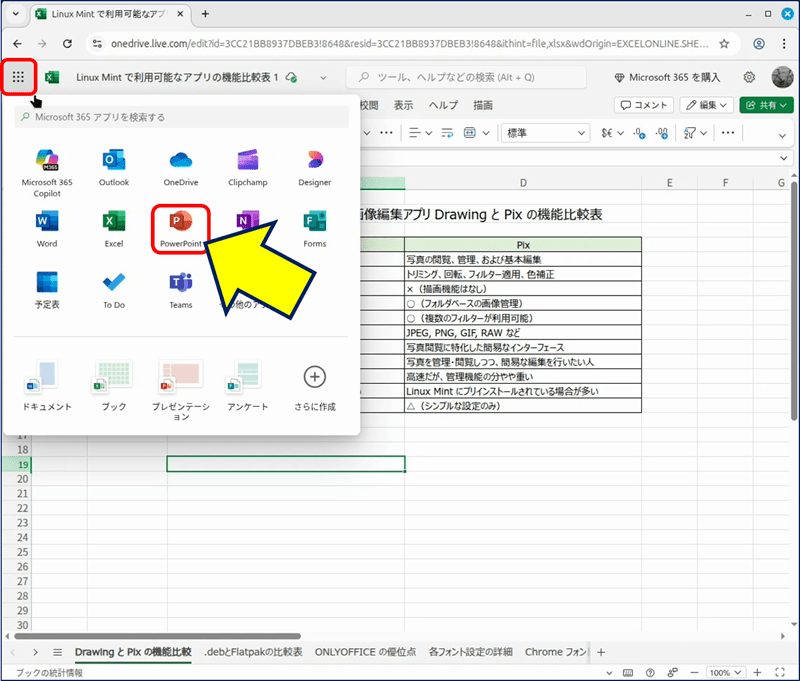The height and width of the screenshot is (681, 800).
Task: Open the account profile picture menu
Action: (782, 77)
